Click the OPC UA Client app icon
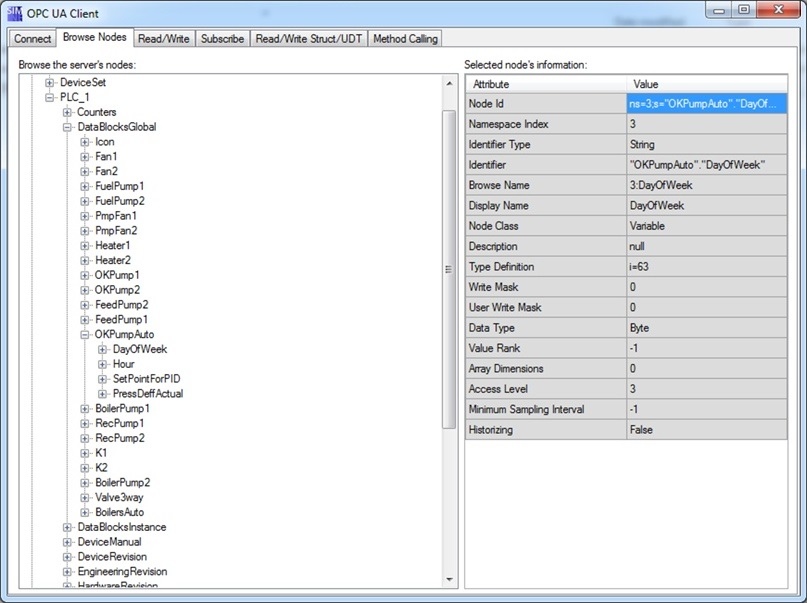Screen dimensions: 807x603 [14, 13]
